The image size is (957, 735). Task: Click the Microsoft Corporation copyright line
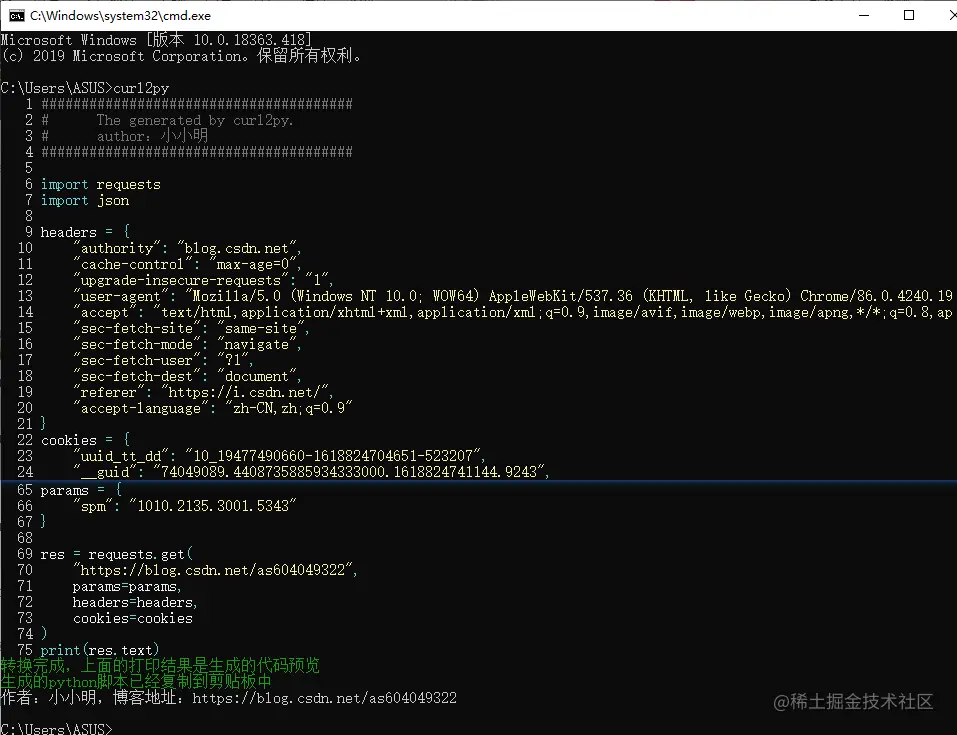(x=181, y=56)
